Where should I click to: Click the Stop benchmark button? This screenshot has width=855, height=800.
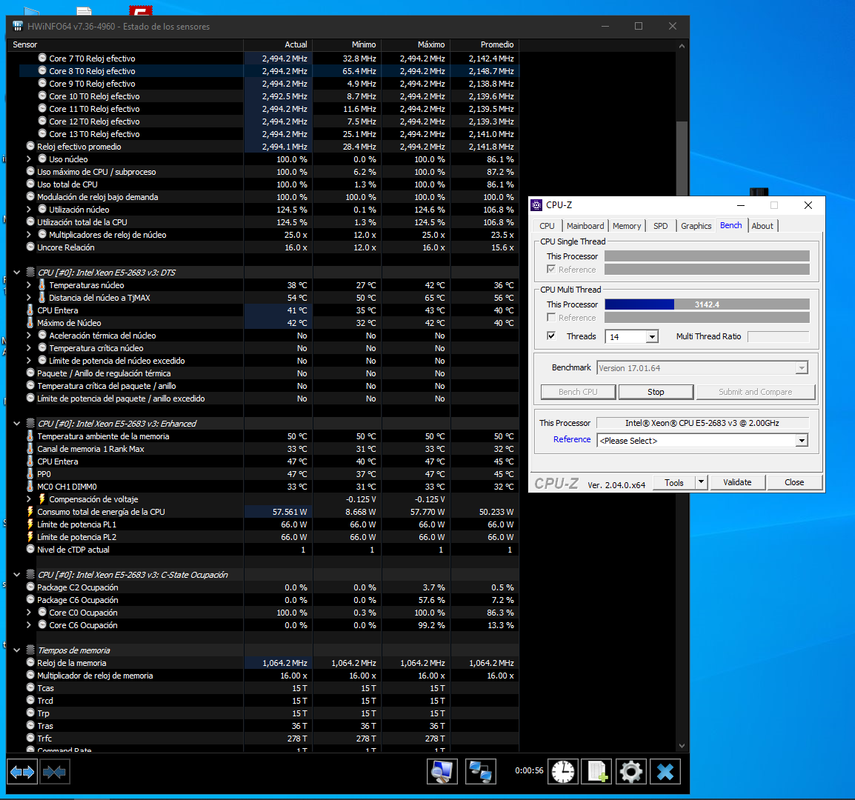click(656, 392)
